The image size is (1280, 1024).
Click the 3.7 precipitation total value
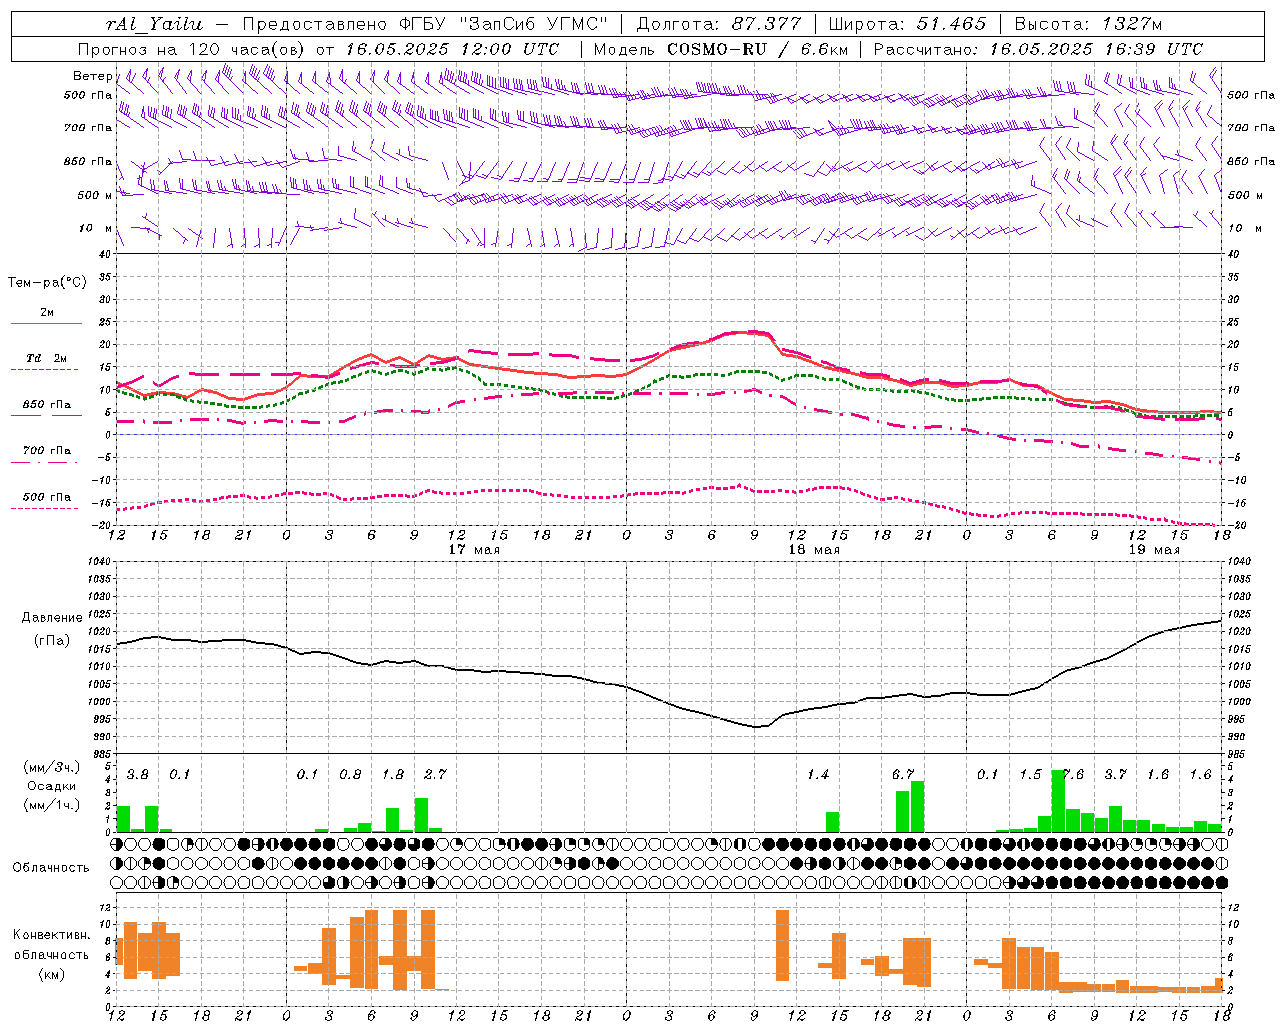pyautogui.click(x=1115, y=775)
